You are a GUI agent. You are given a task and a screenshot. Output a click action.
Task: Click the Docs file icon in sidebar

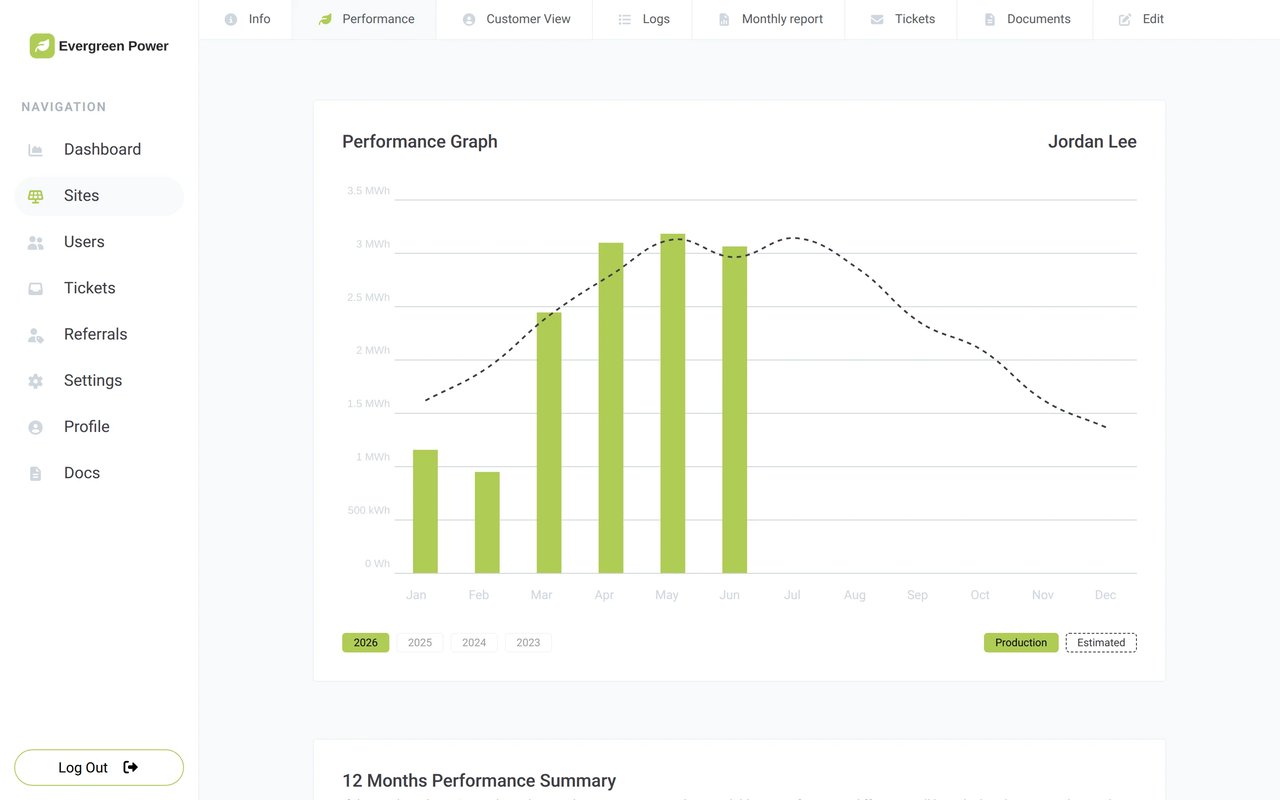36,473
